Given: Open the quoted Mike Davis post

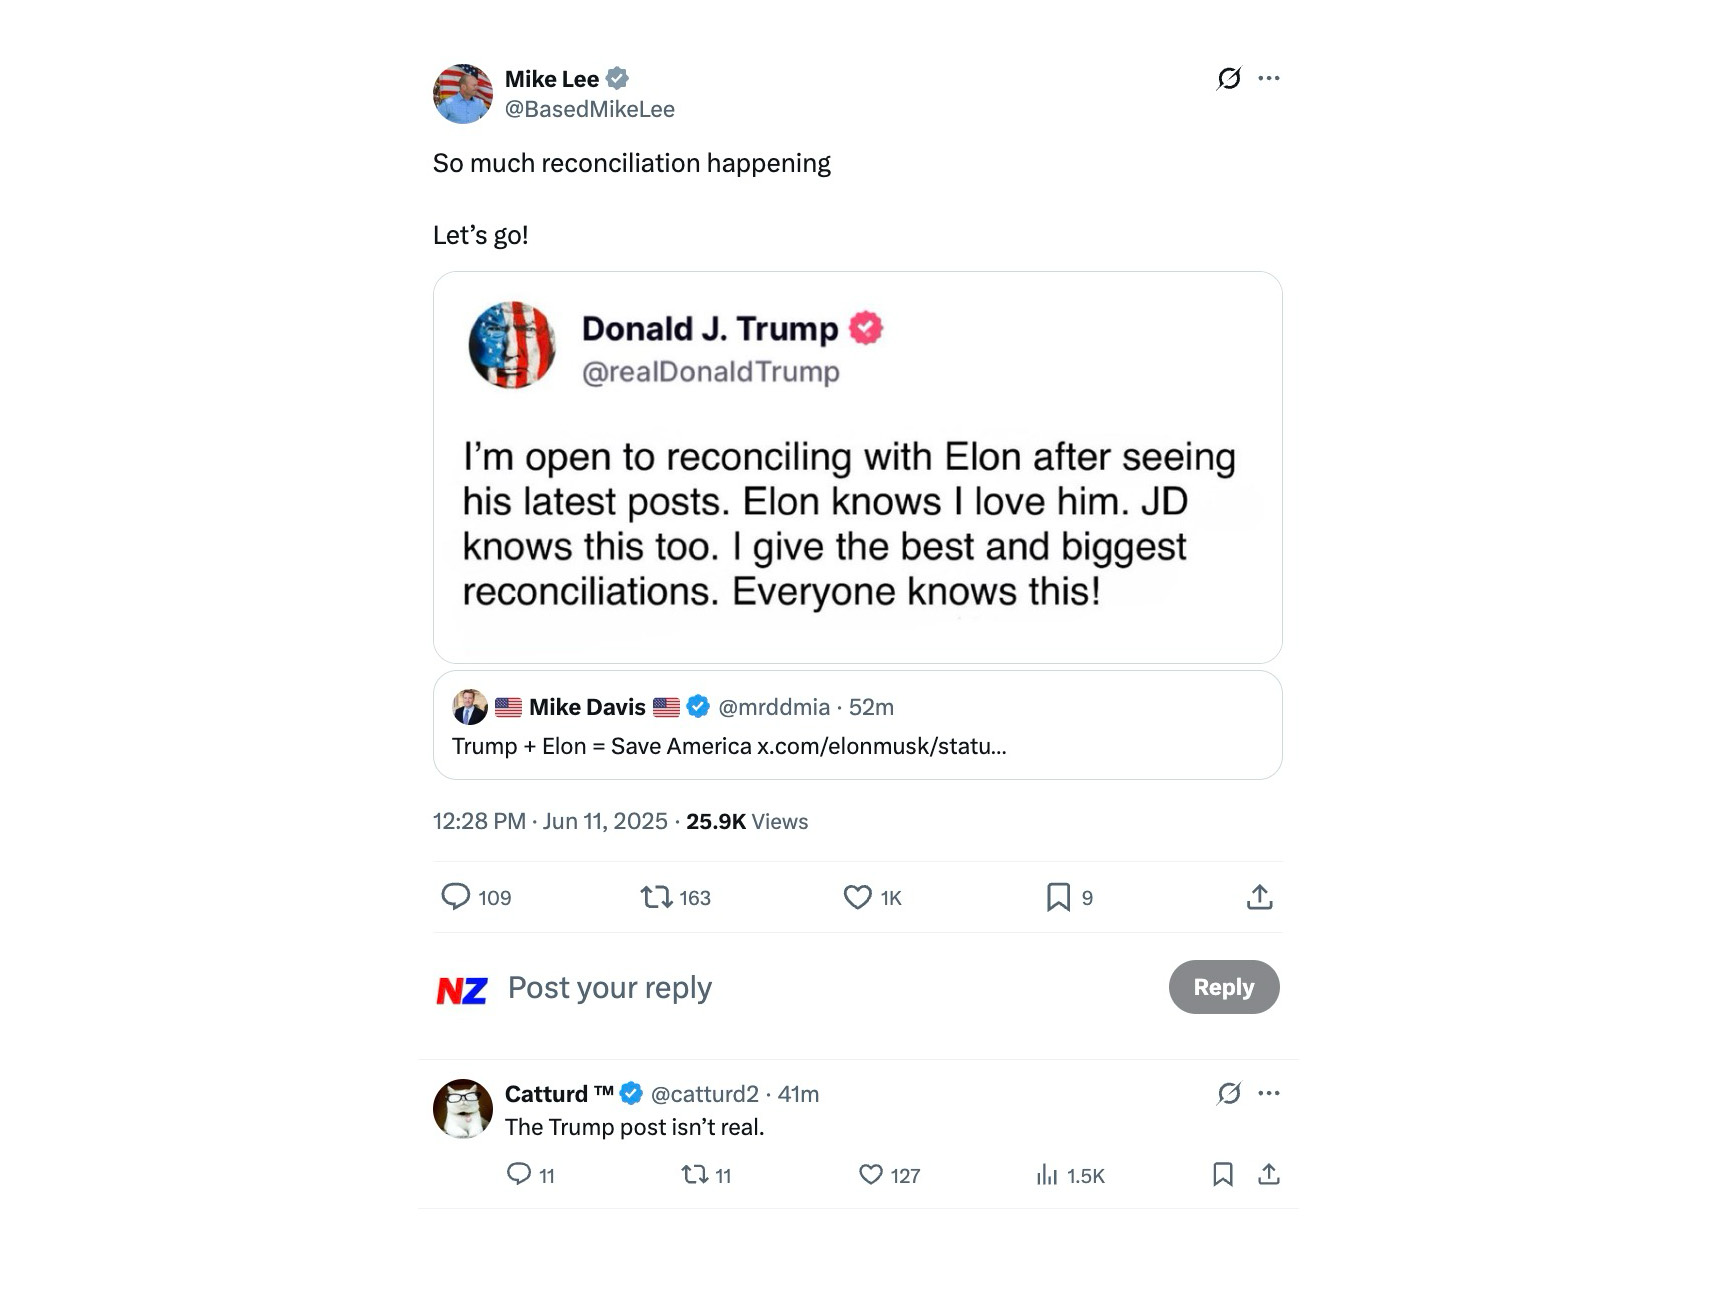Looking at the screenshot, I should pos(857,725).
